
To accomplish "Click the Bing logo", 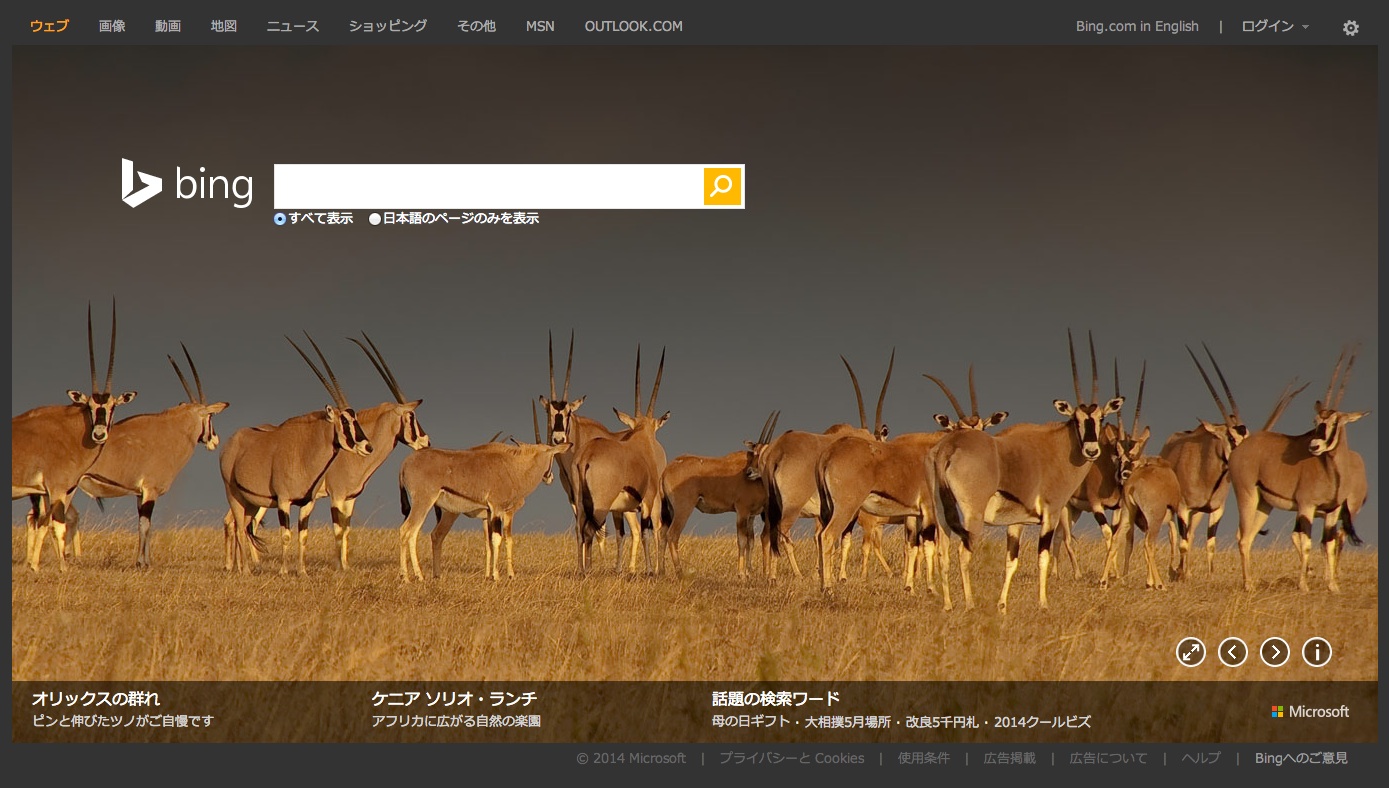I will [187, 184].
